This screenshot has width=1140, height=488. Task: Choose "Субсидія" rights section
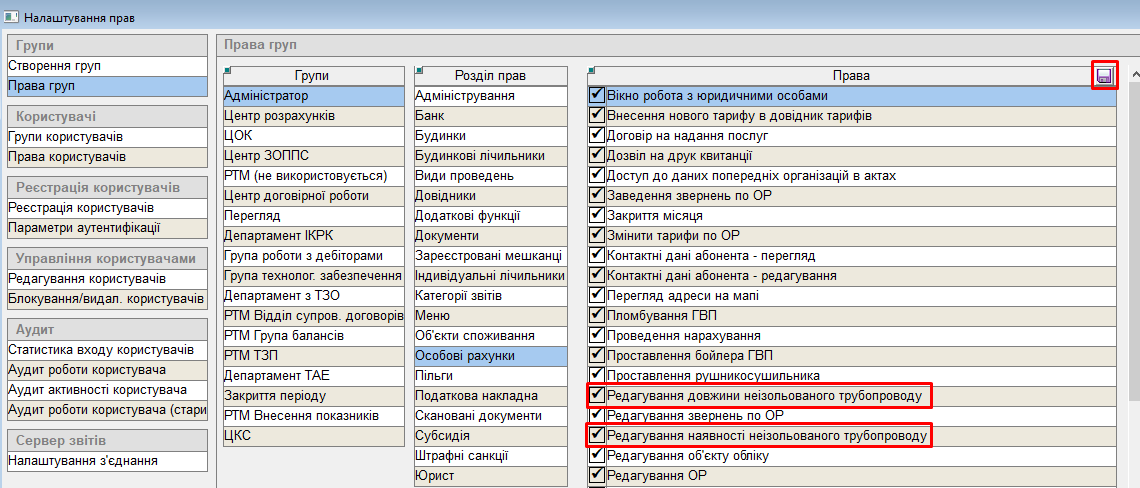click(442, 436)
